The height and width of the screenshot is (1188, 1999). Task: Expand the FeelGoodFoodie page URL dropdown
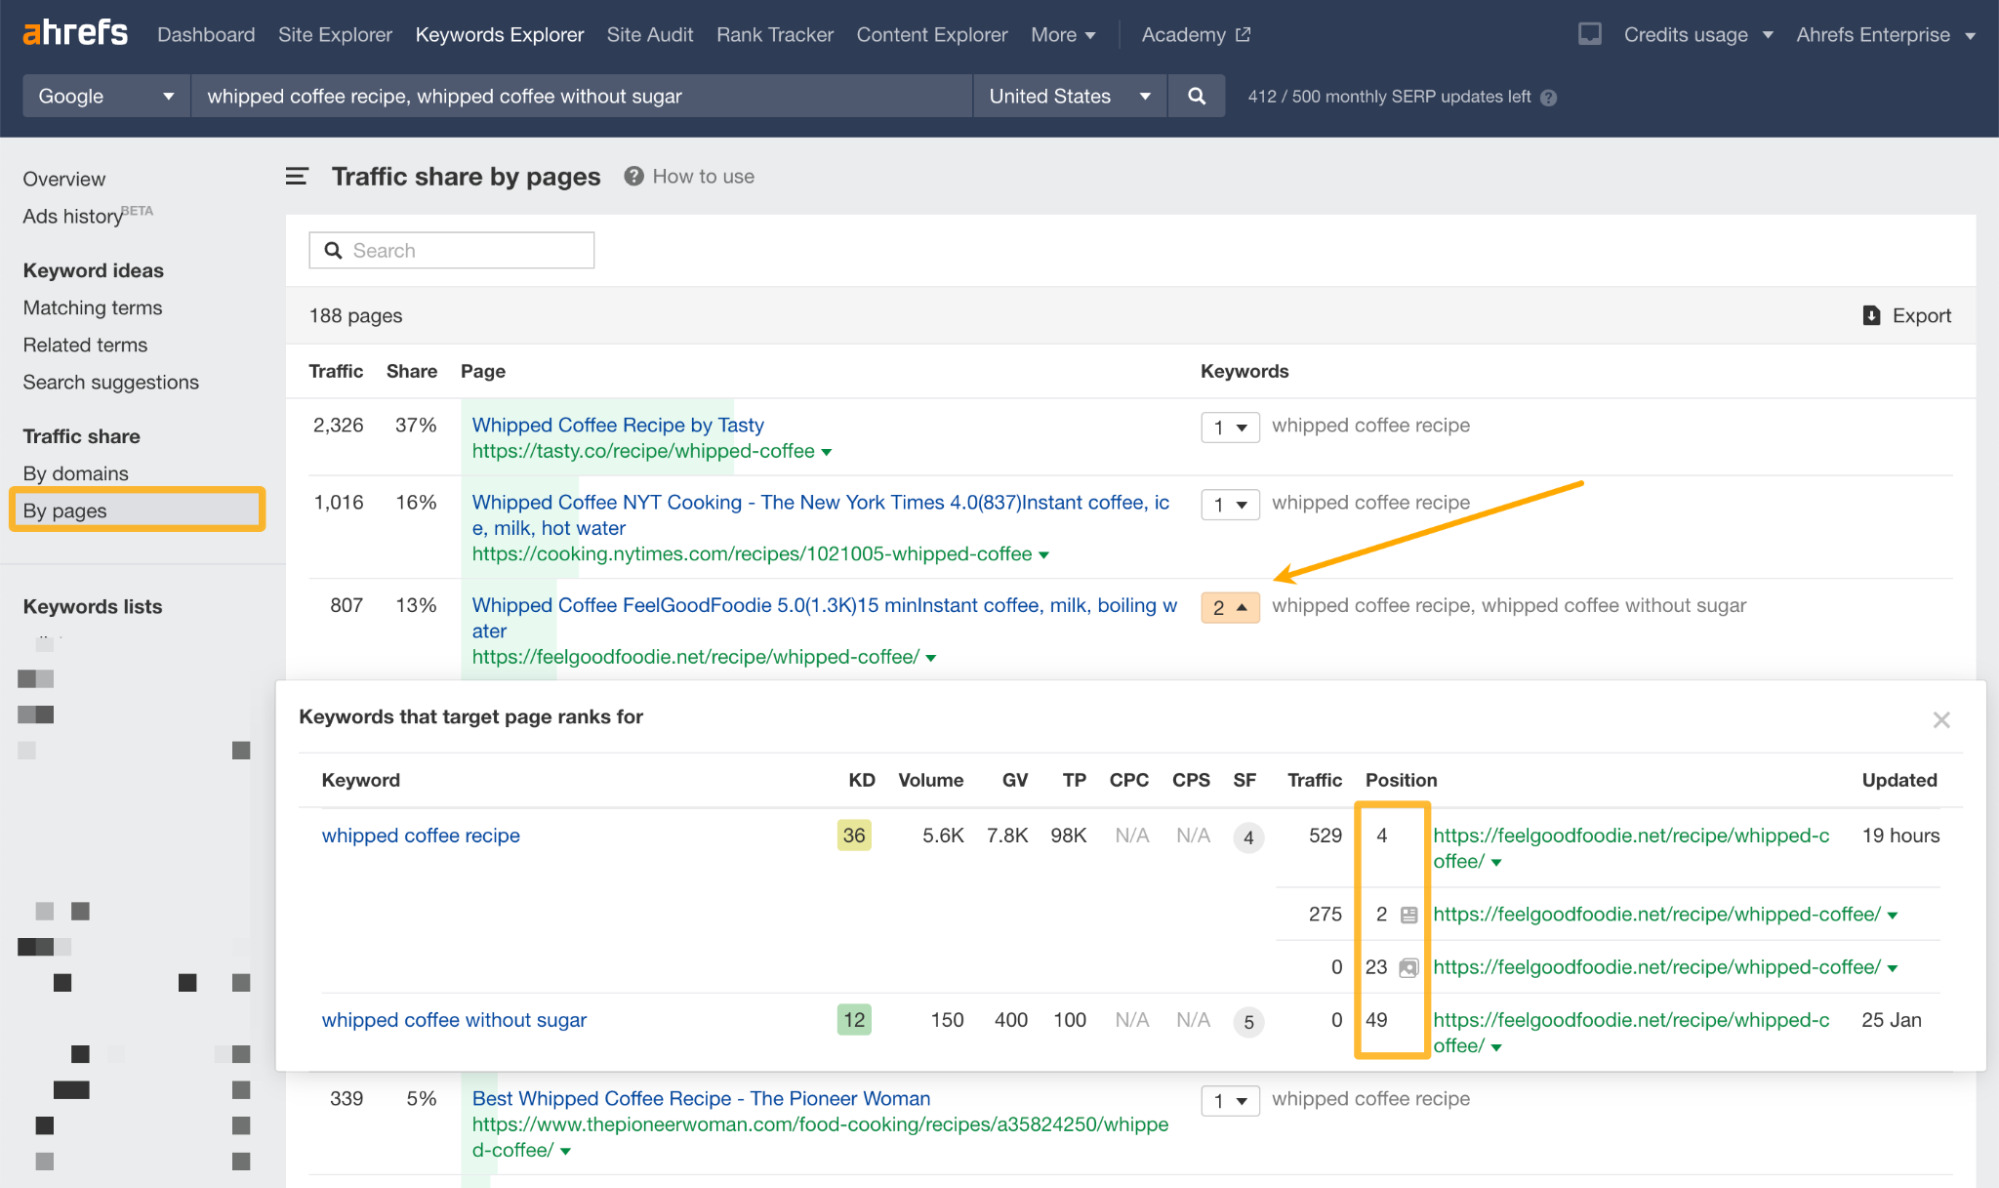[x=937, y=656]
